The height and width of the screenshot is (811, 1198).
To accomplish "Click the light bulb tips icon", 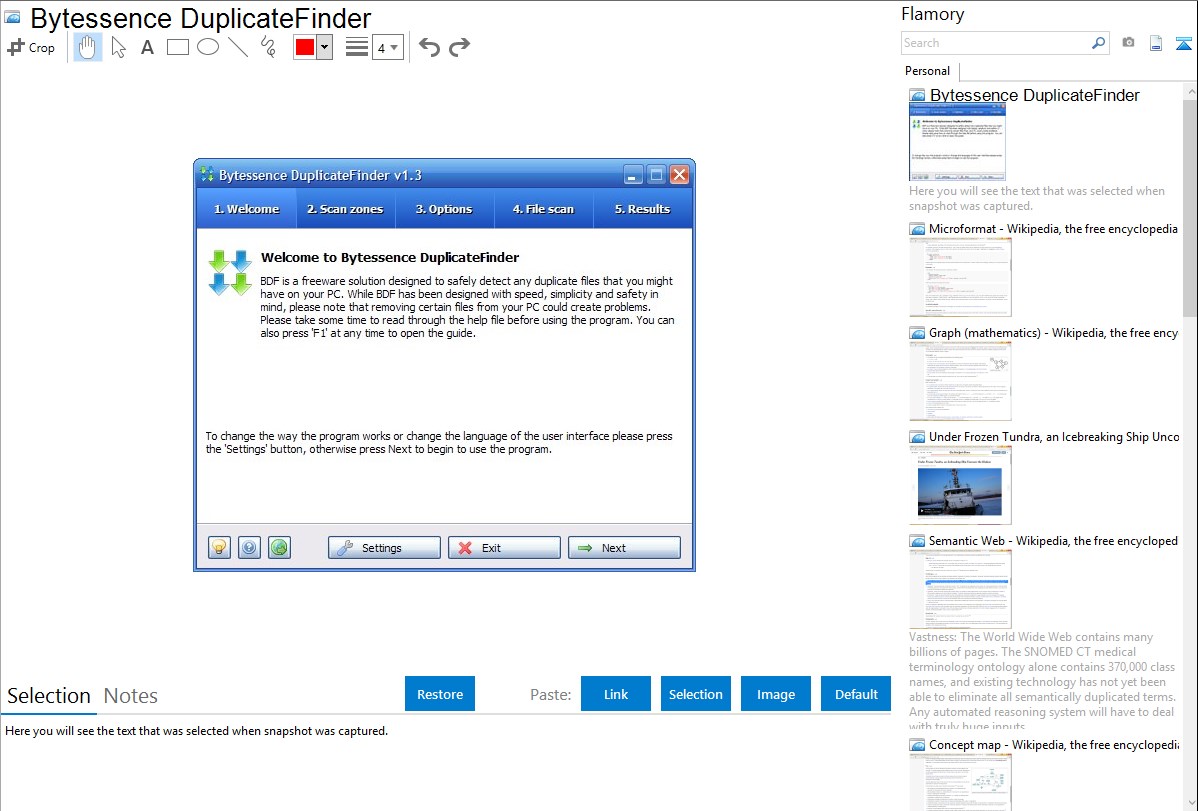I will click(x=219, y=547).
